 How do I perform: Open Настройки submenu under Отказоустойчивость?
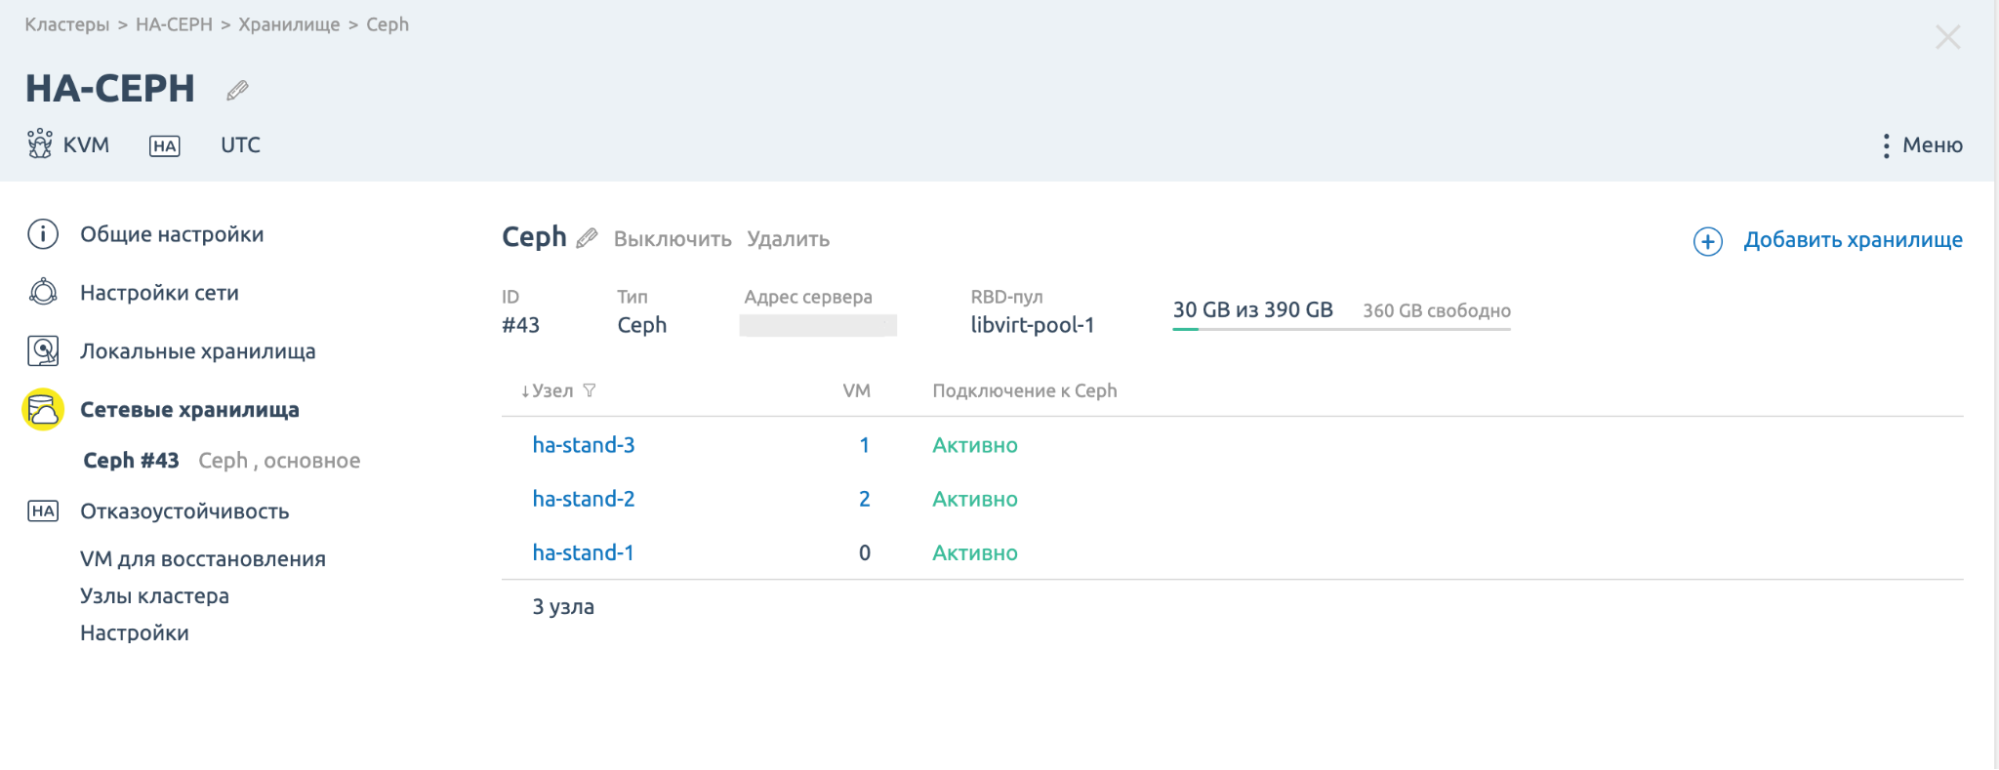tap(134, 633)
